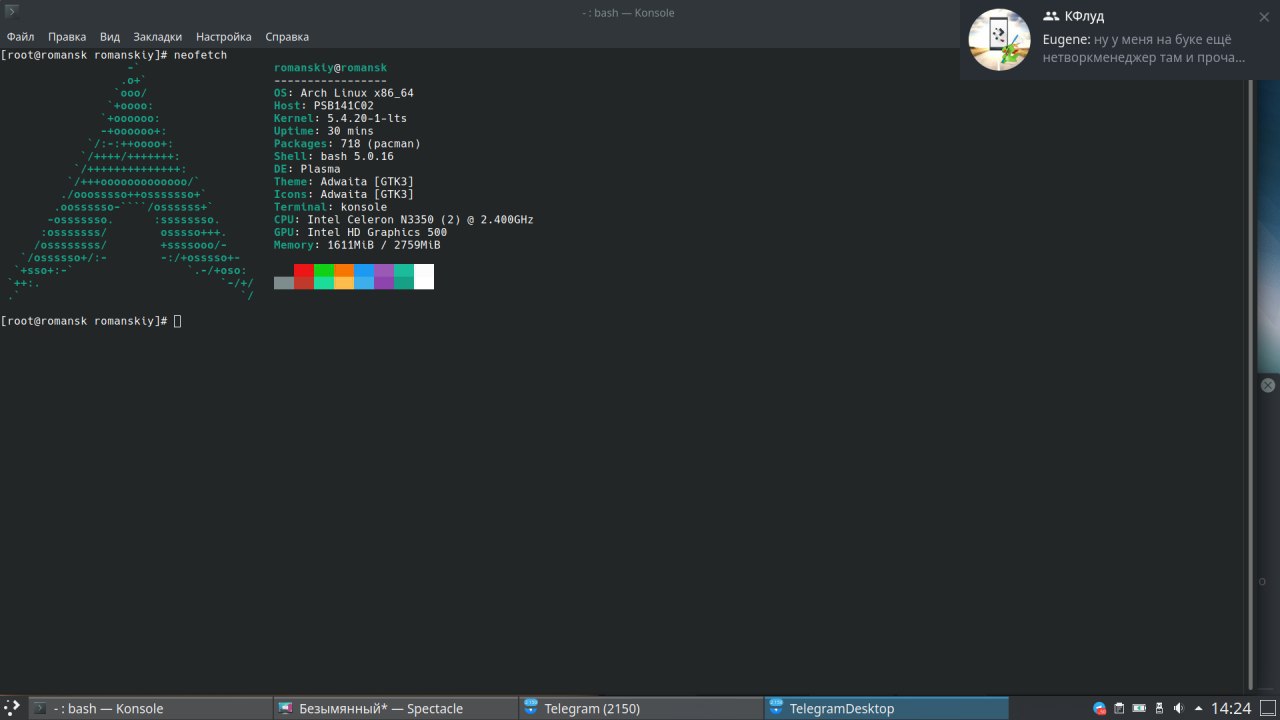The height and width of the screenshot is (720, 1280).
Task: Open the Telegram tray icon with unread badge
Action: [1100, 708]
